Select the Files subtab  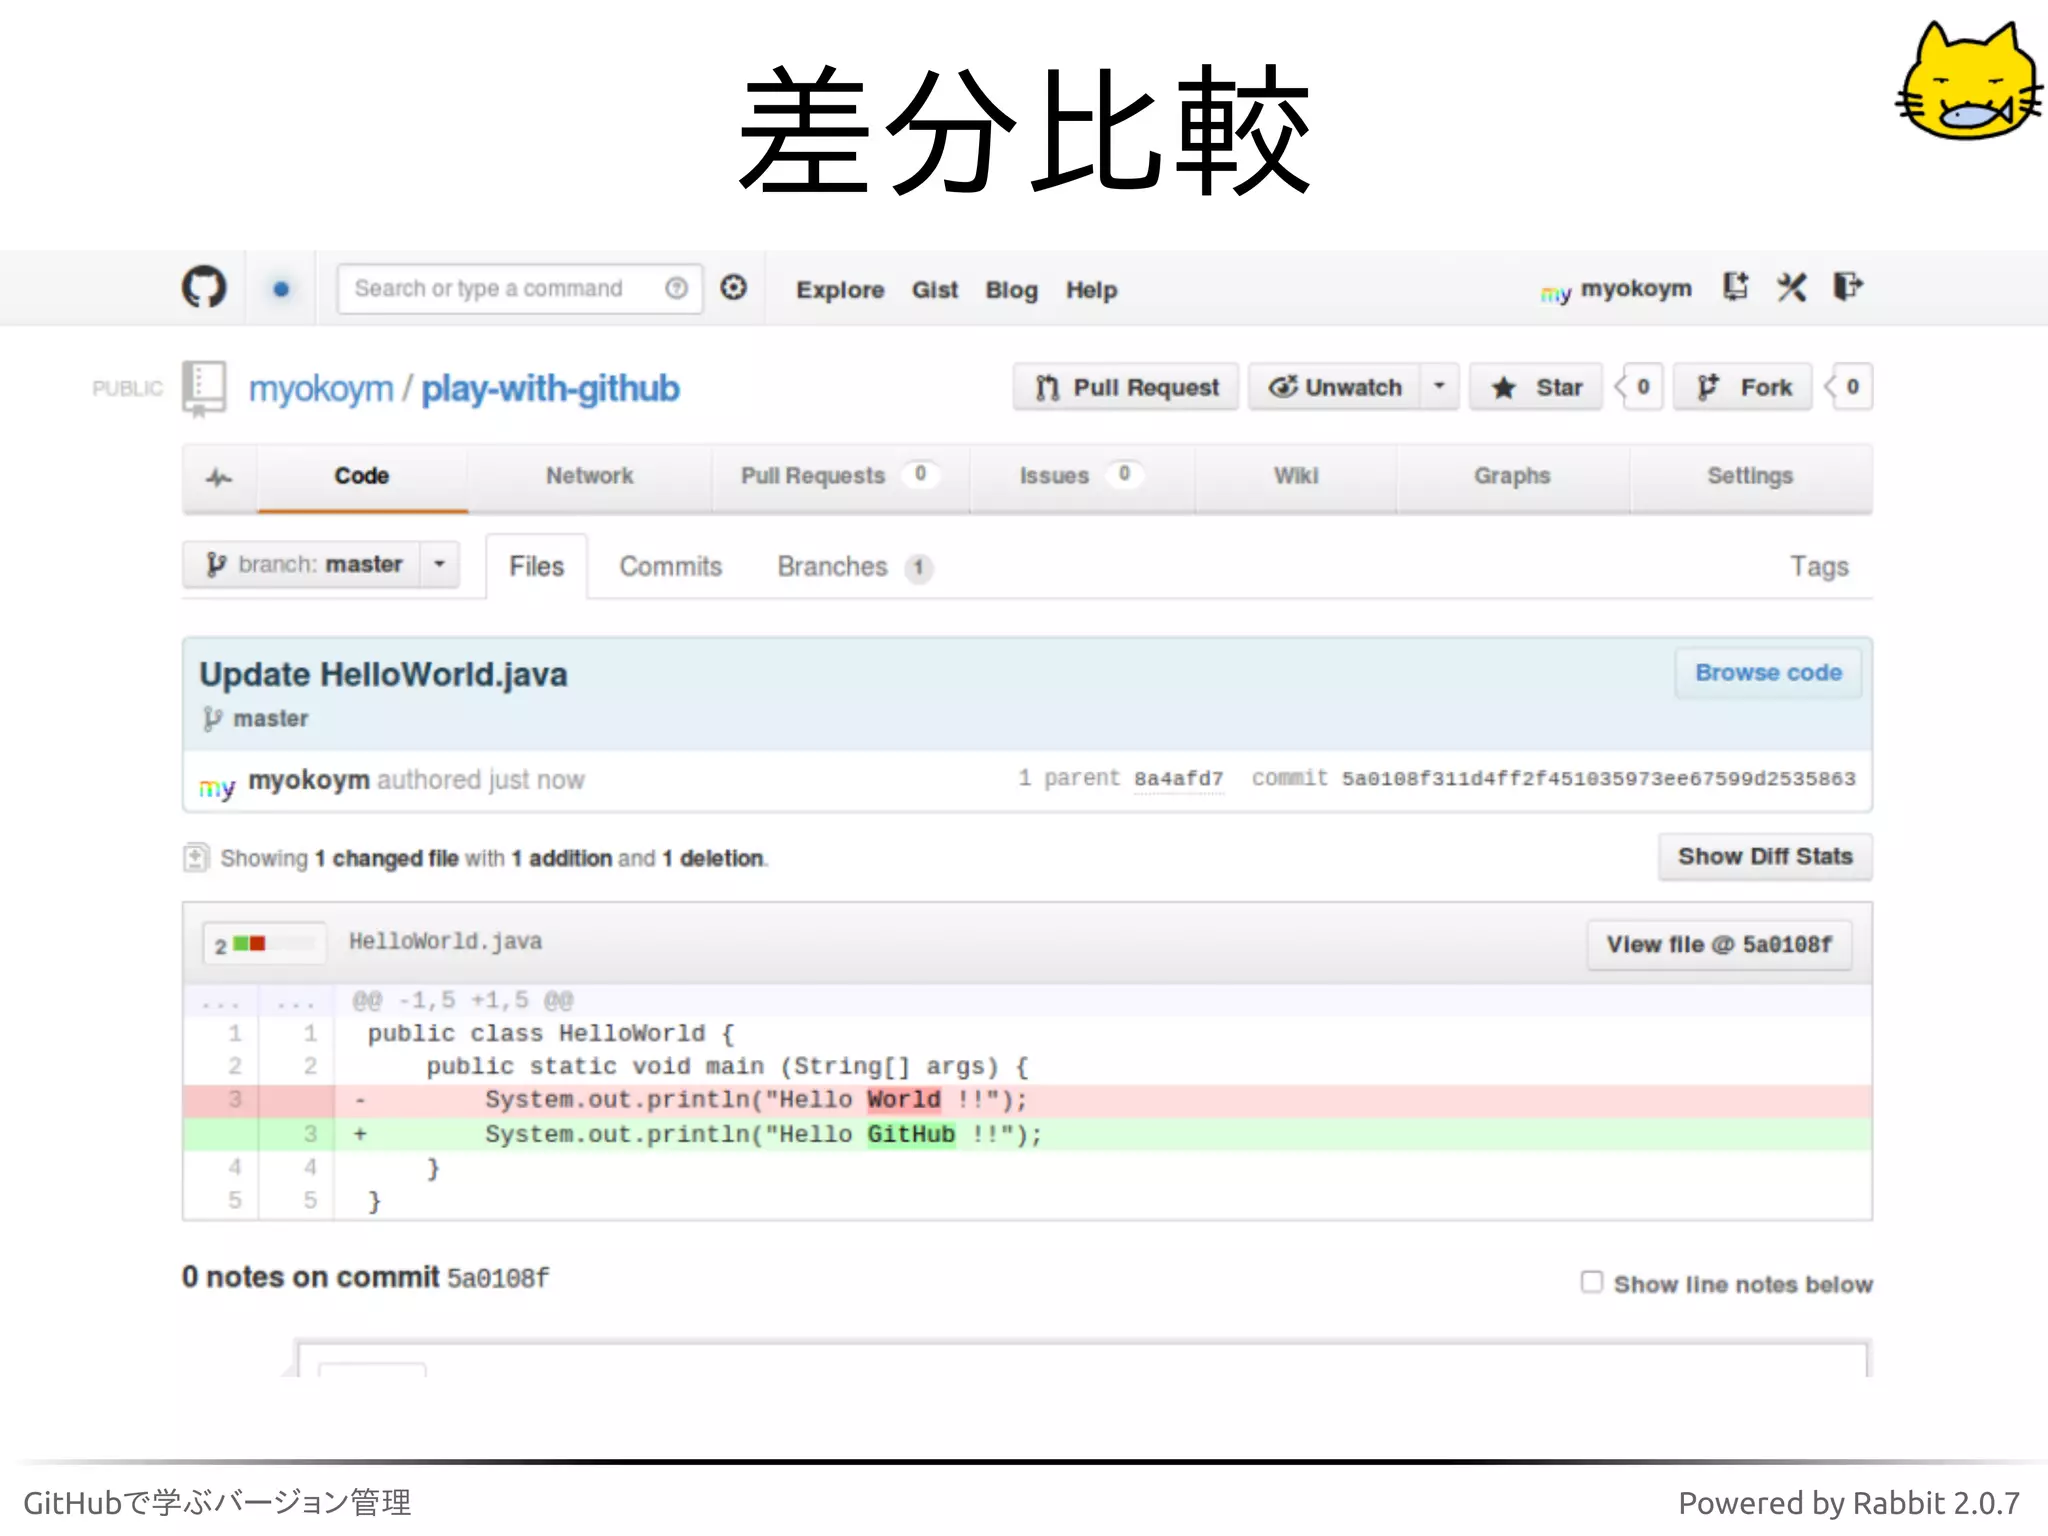(x=537, y=567)
